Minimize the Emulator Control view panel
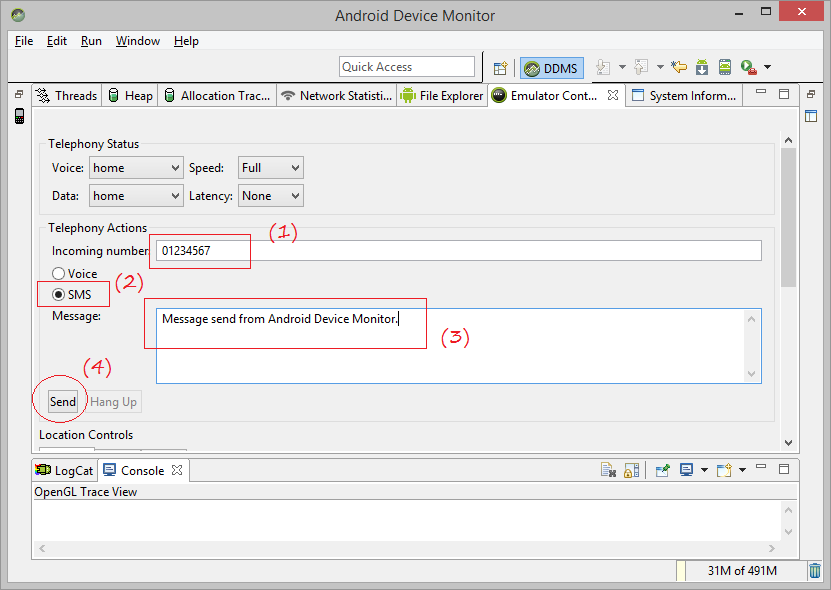 761,92
